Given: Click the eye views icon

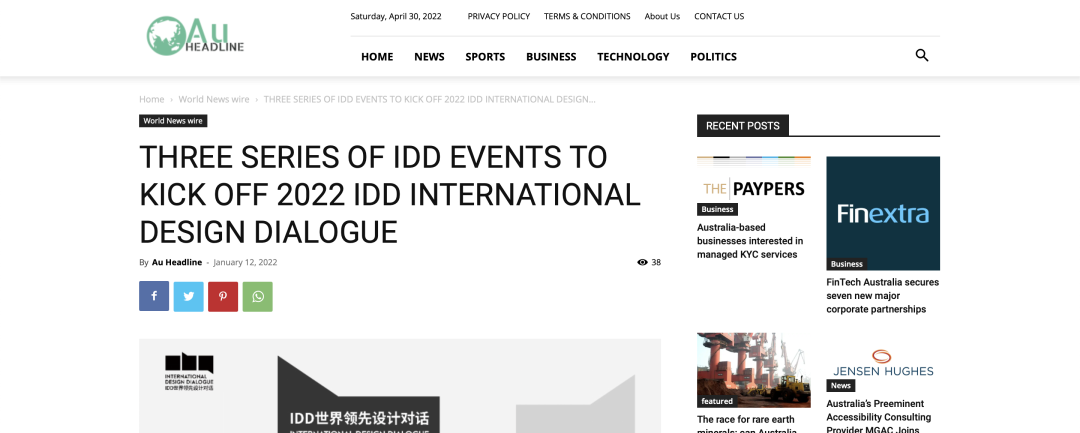Looking at the screenshot, I should pos(642,262).
